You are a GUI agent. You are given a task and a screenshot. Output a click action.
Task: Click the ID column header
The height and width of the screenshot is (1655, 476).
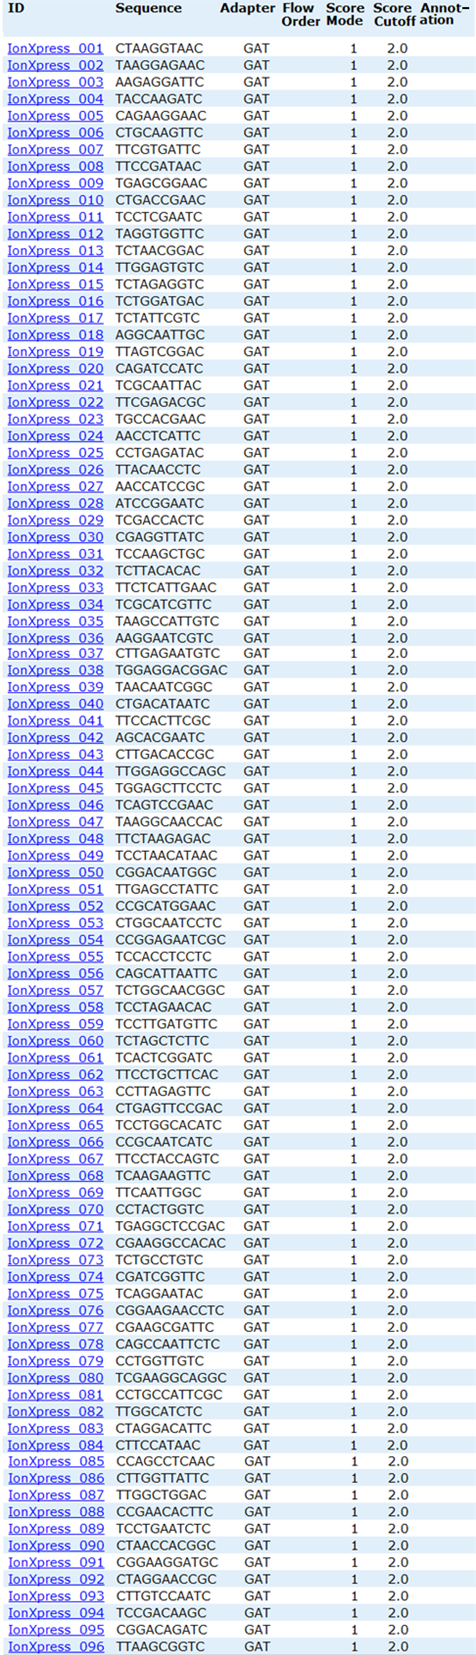(16, 8)
